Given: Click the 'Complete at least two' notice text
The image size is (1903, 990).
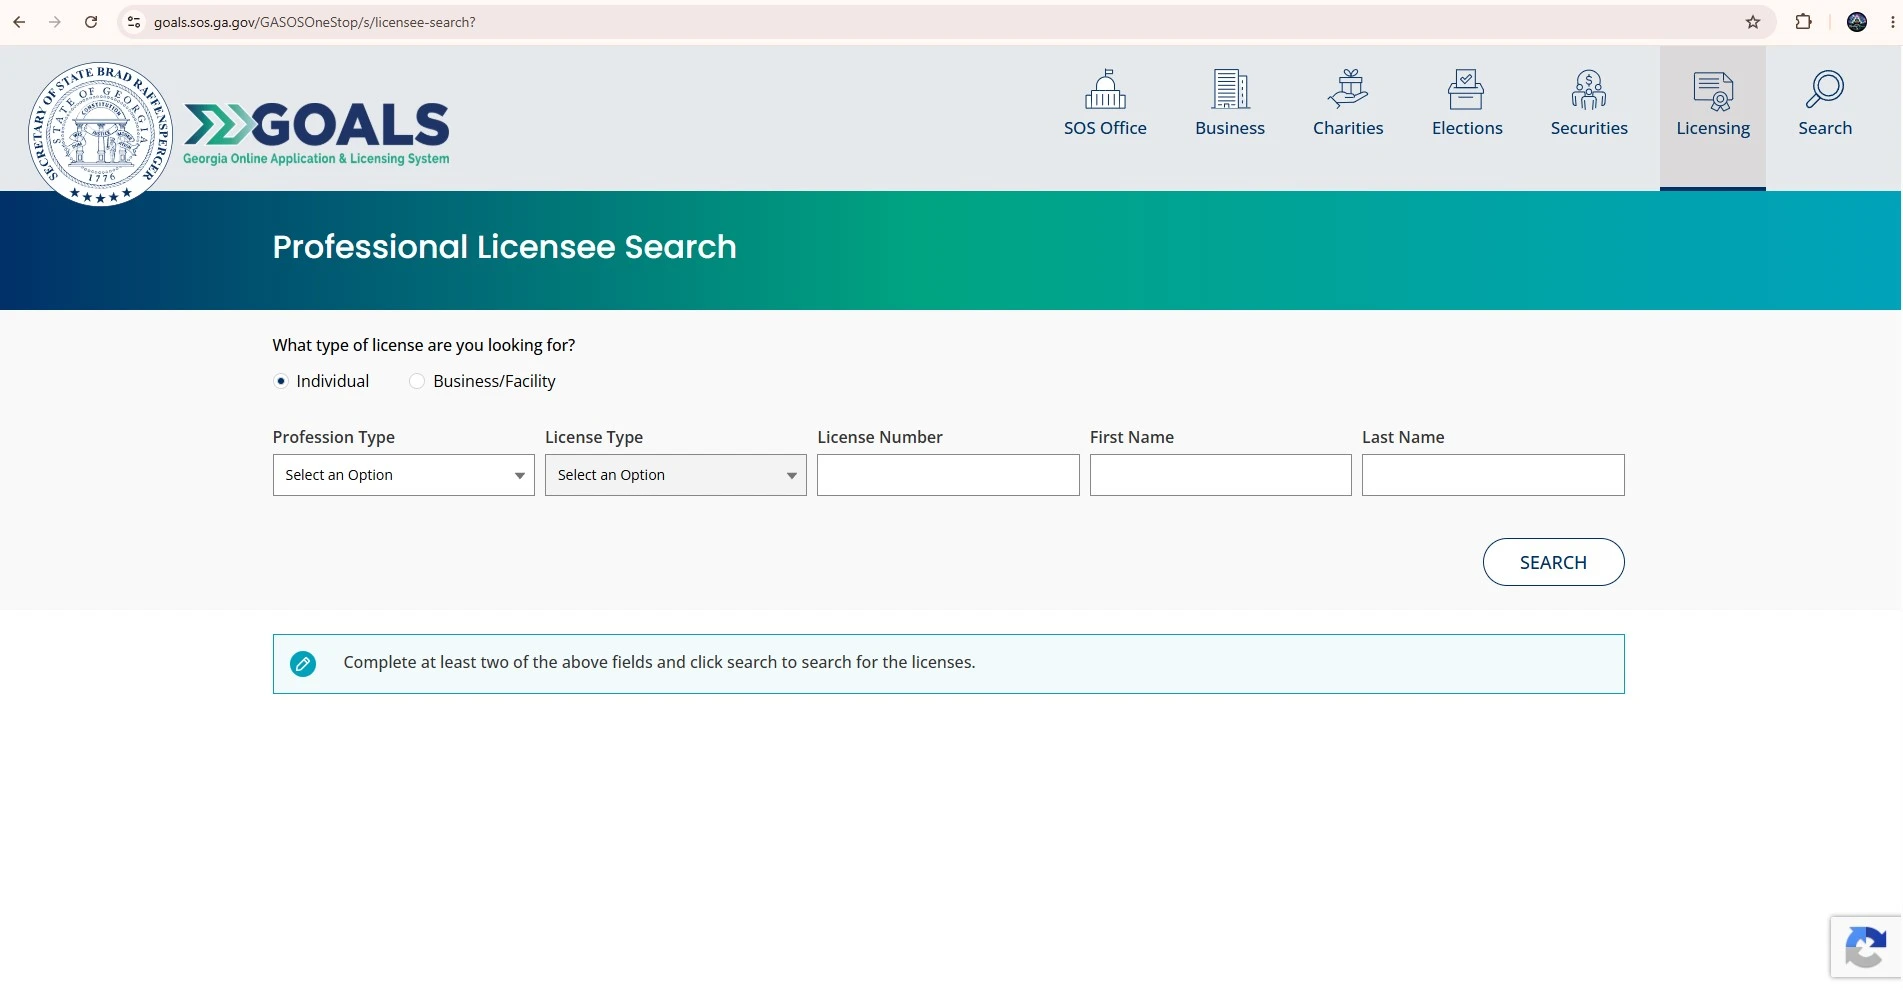Looking at the screenshot, I should (659, 662).
